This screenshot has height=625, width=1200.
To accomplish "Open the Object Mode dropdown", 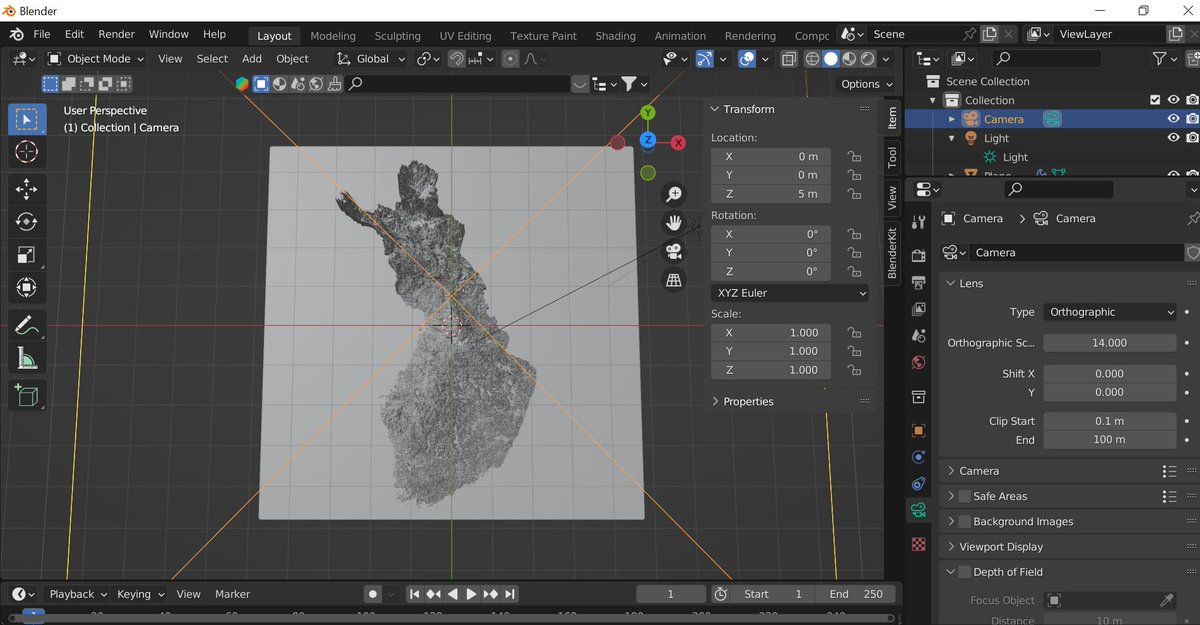I will (x=96, y=59).
